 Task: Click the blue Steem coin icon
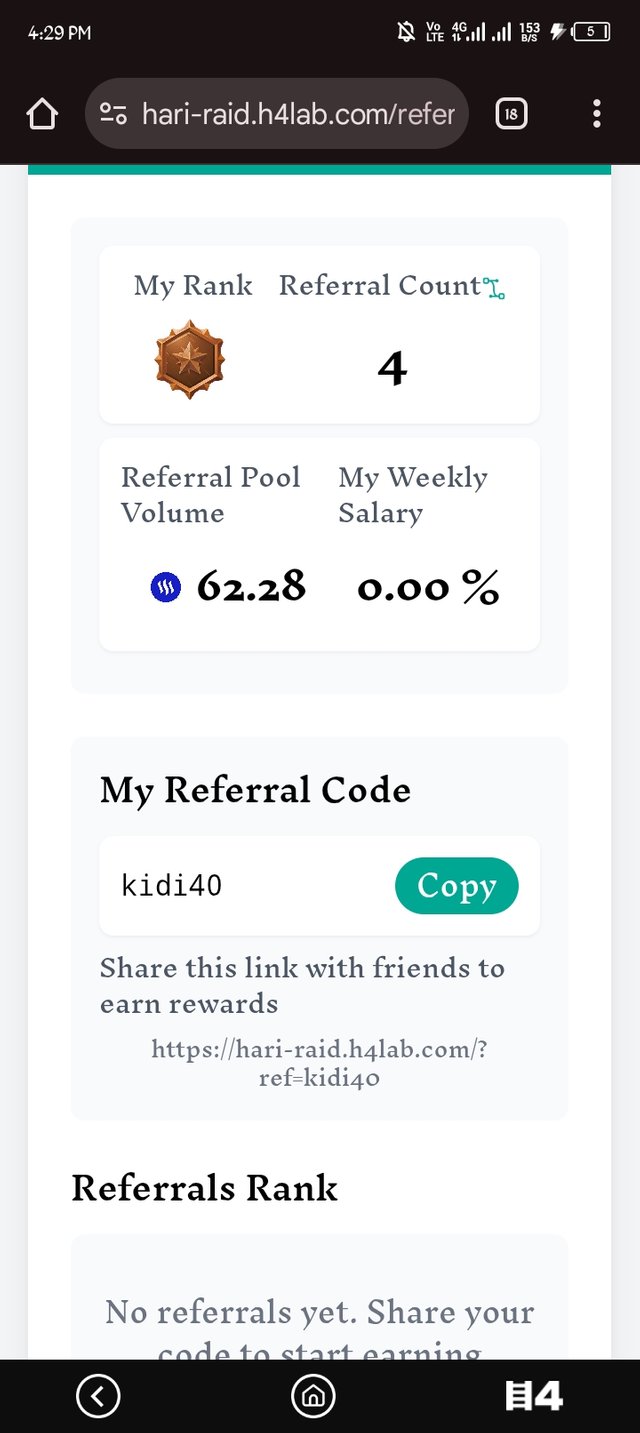166,588
